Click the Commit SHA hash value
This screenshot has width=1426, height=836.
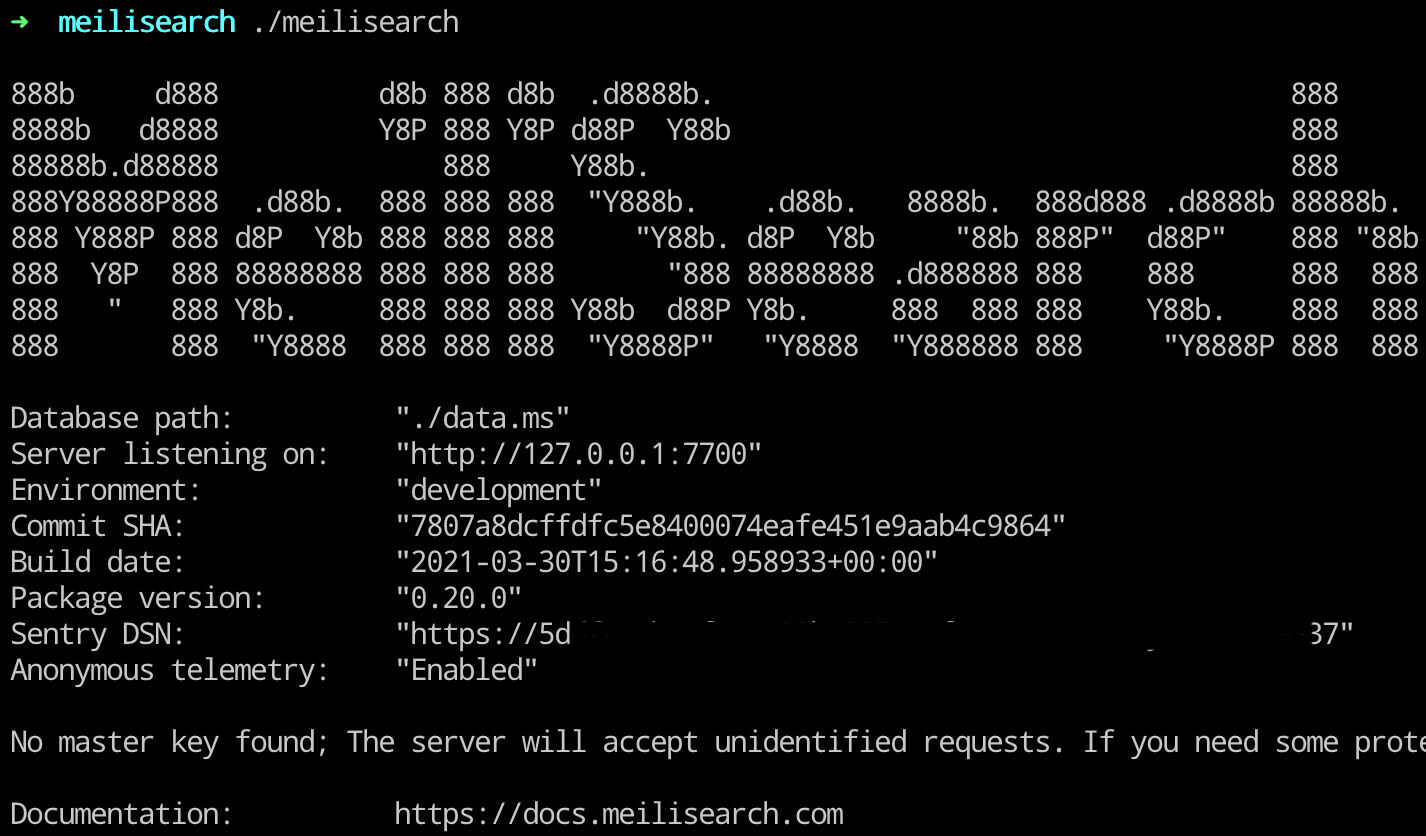pyautogui.click(x=731, y=526)
